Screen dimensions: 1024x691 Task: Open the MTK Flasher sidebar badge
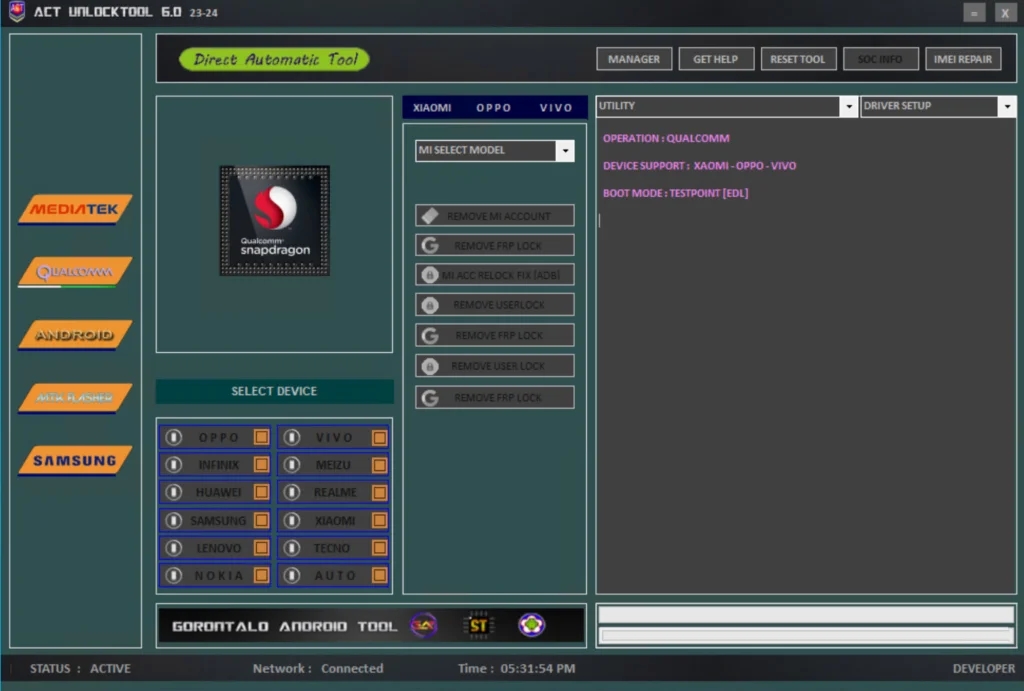tap(75, 397)
